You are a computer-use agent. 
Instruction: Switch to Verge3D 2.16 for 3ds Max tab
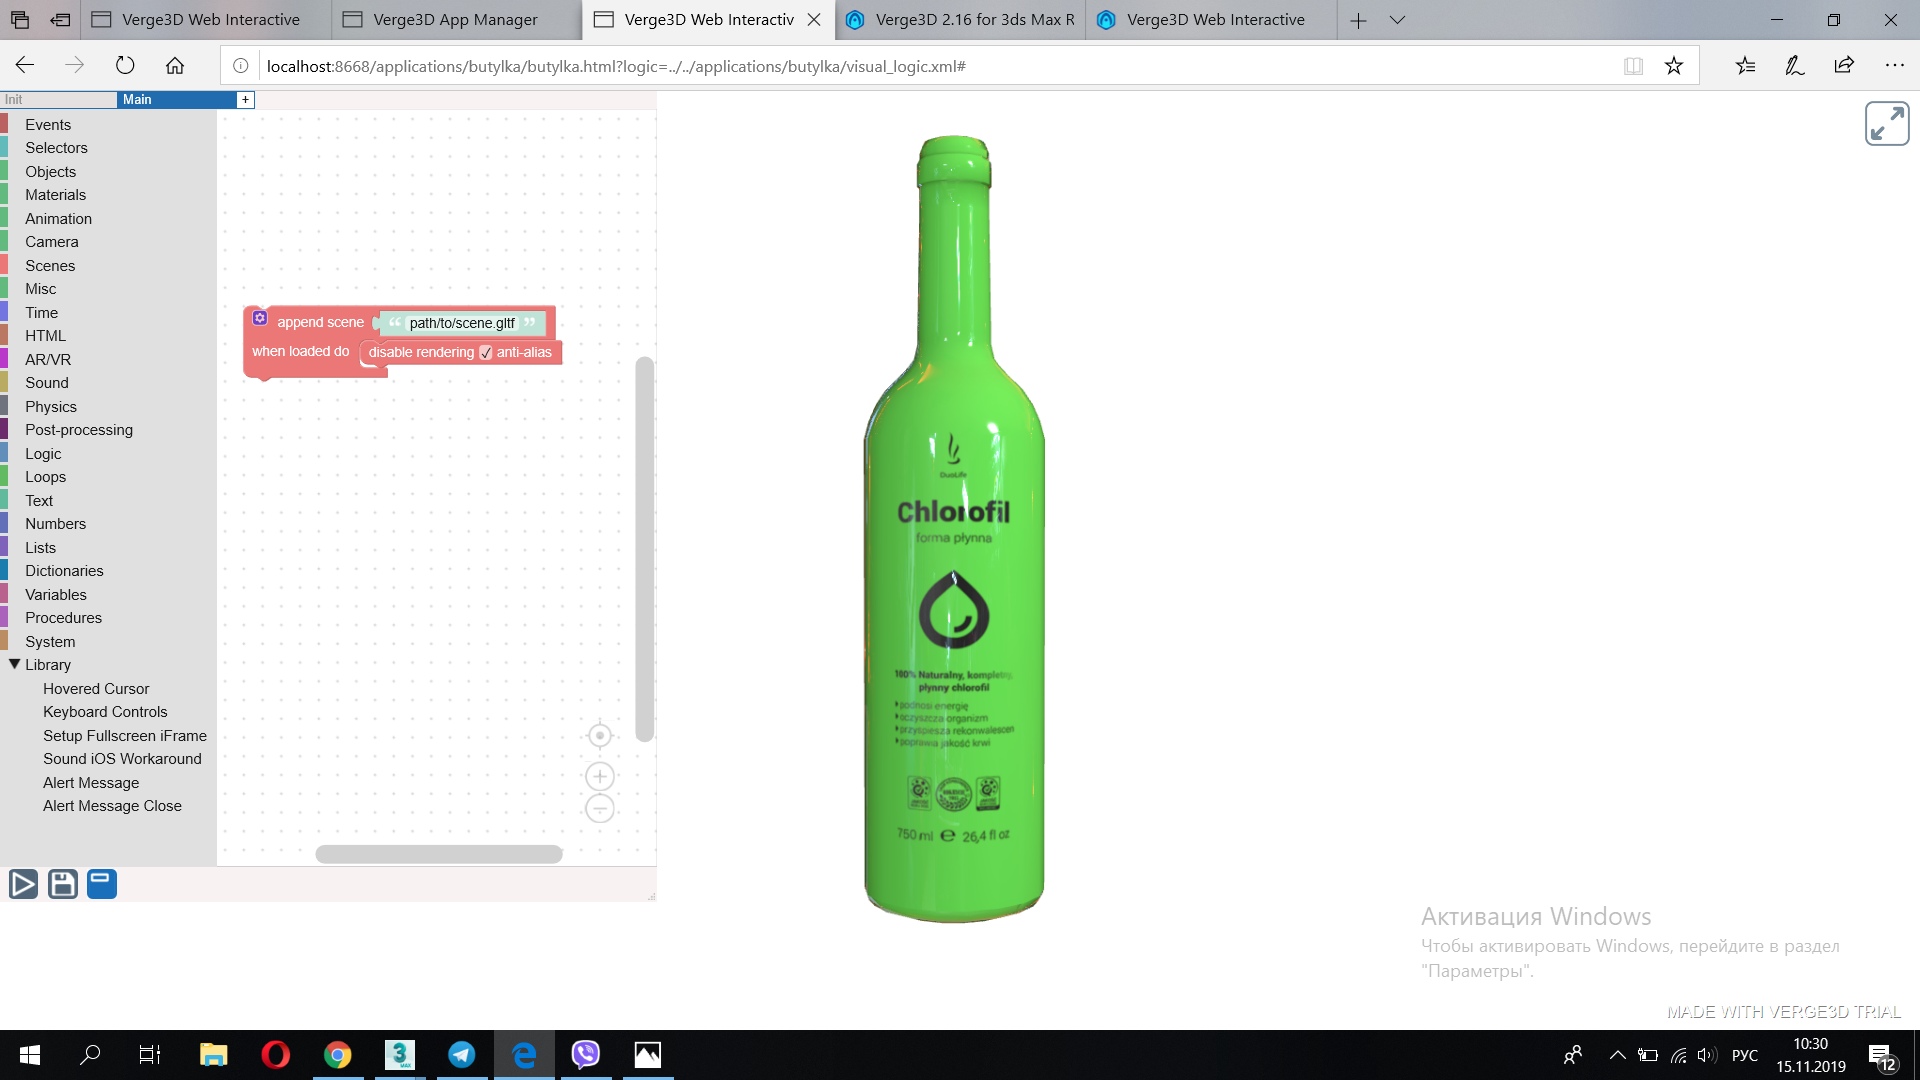click(x=960, y=20)
